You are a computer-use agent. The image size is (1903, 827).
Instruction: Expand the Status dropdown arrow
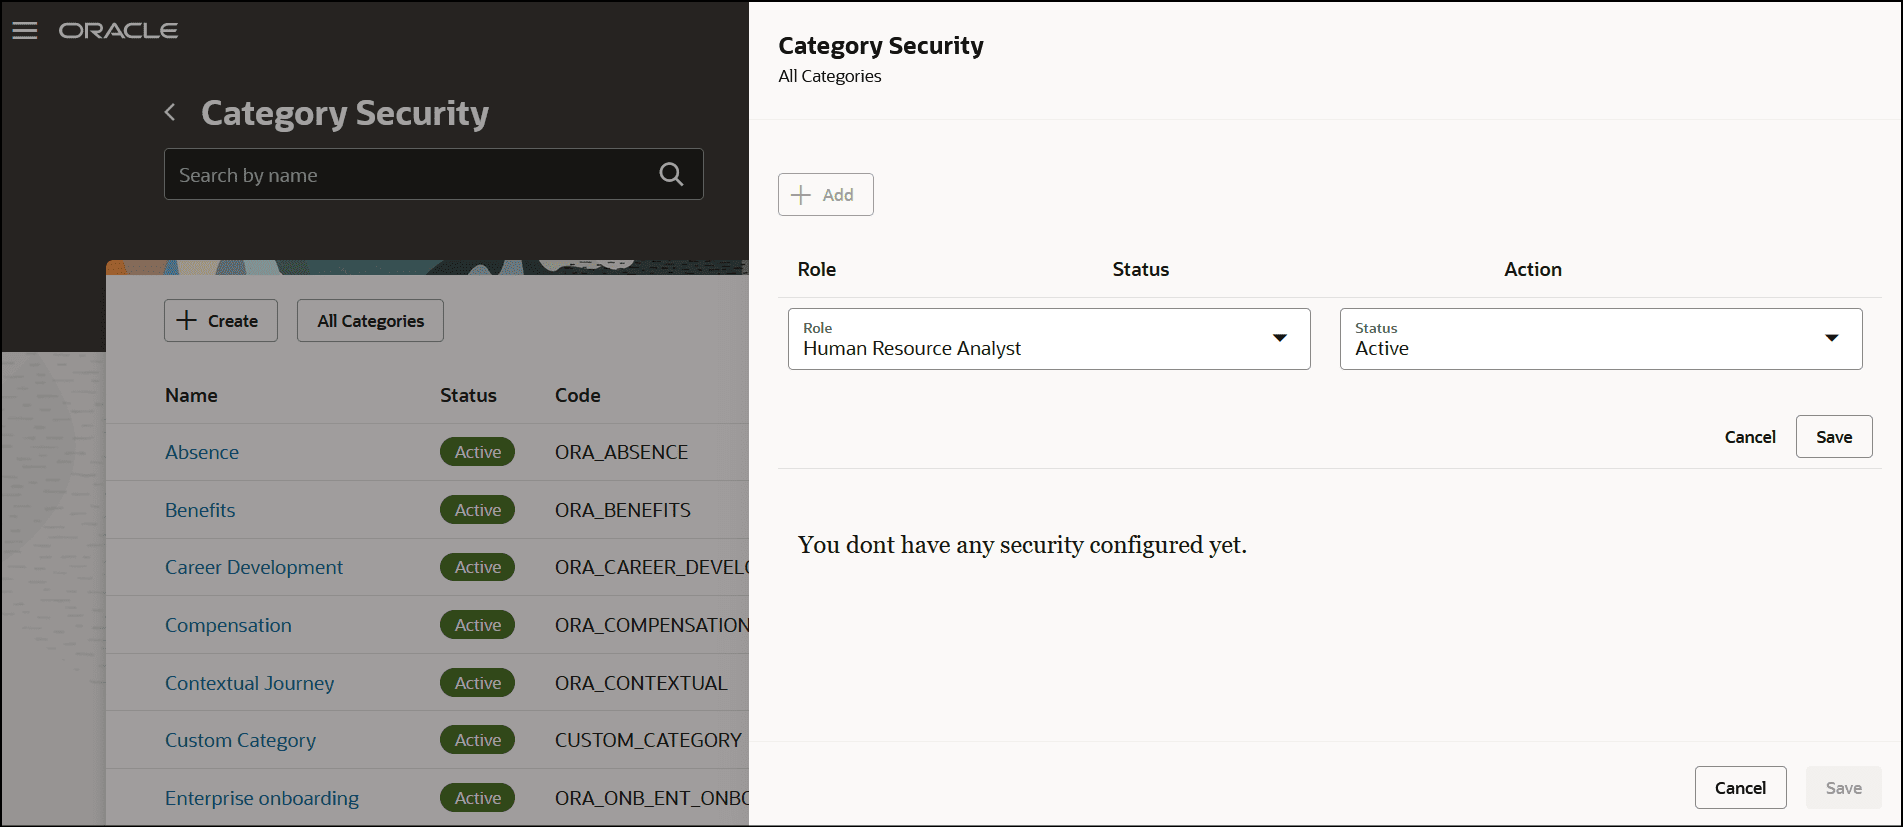(x=1831, y=339)
